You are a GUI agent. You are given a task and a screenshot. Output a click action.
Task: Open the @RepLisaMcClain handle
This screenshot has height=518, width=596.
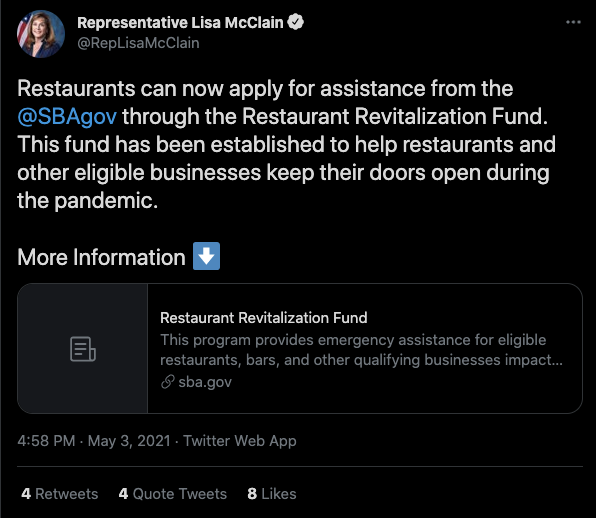point(138,43)
